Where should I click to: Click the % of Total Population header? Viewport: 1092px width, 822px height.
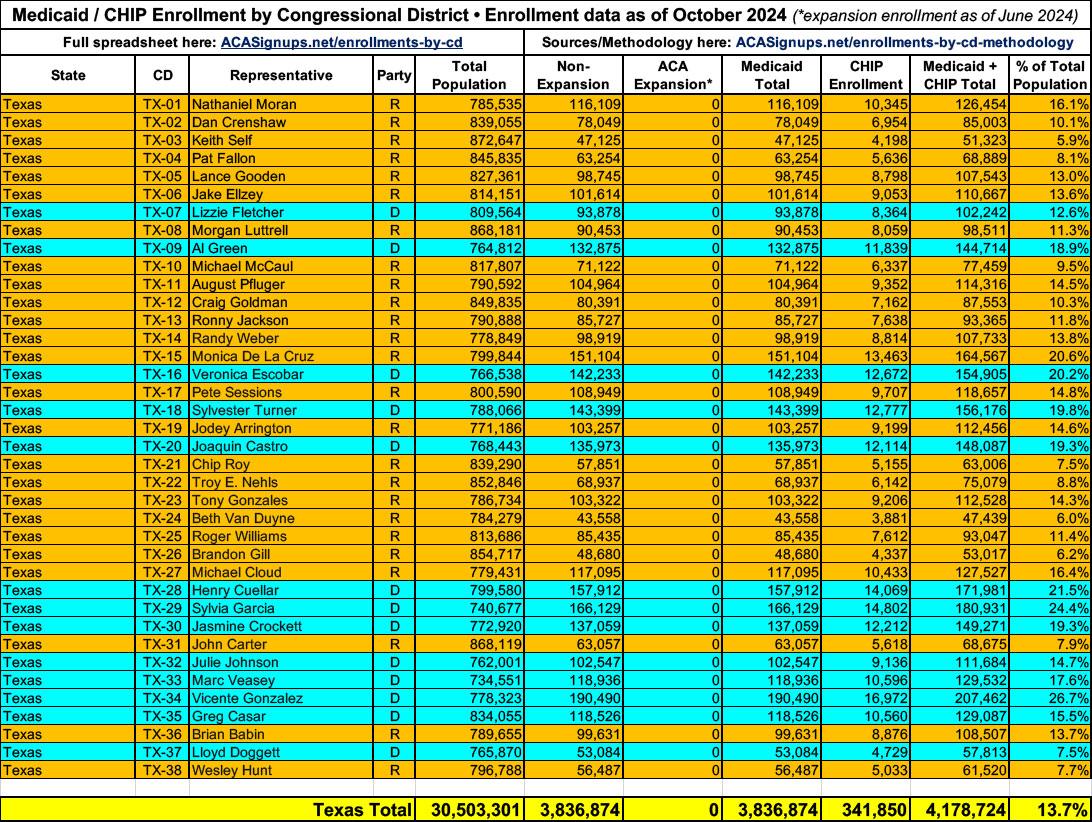[x=1049, y=75]
